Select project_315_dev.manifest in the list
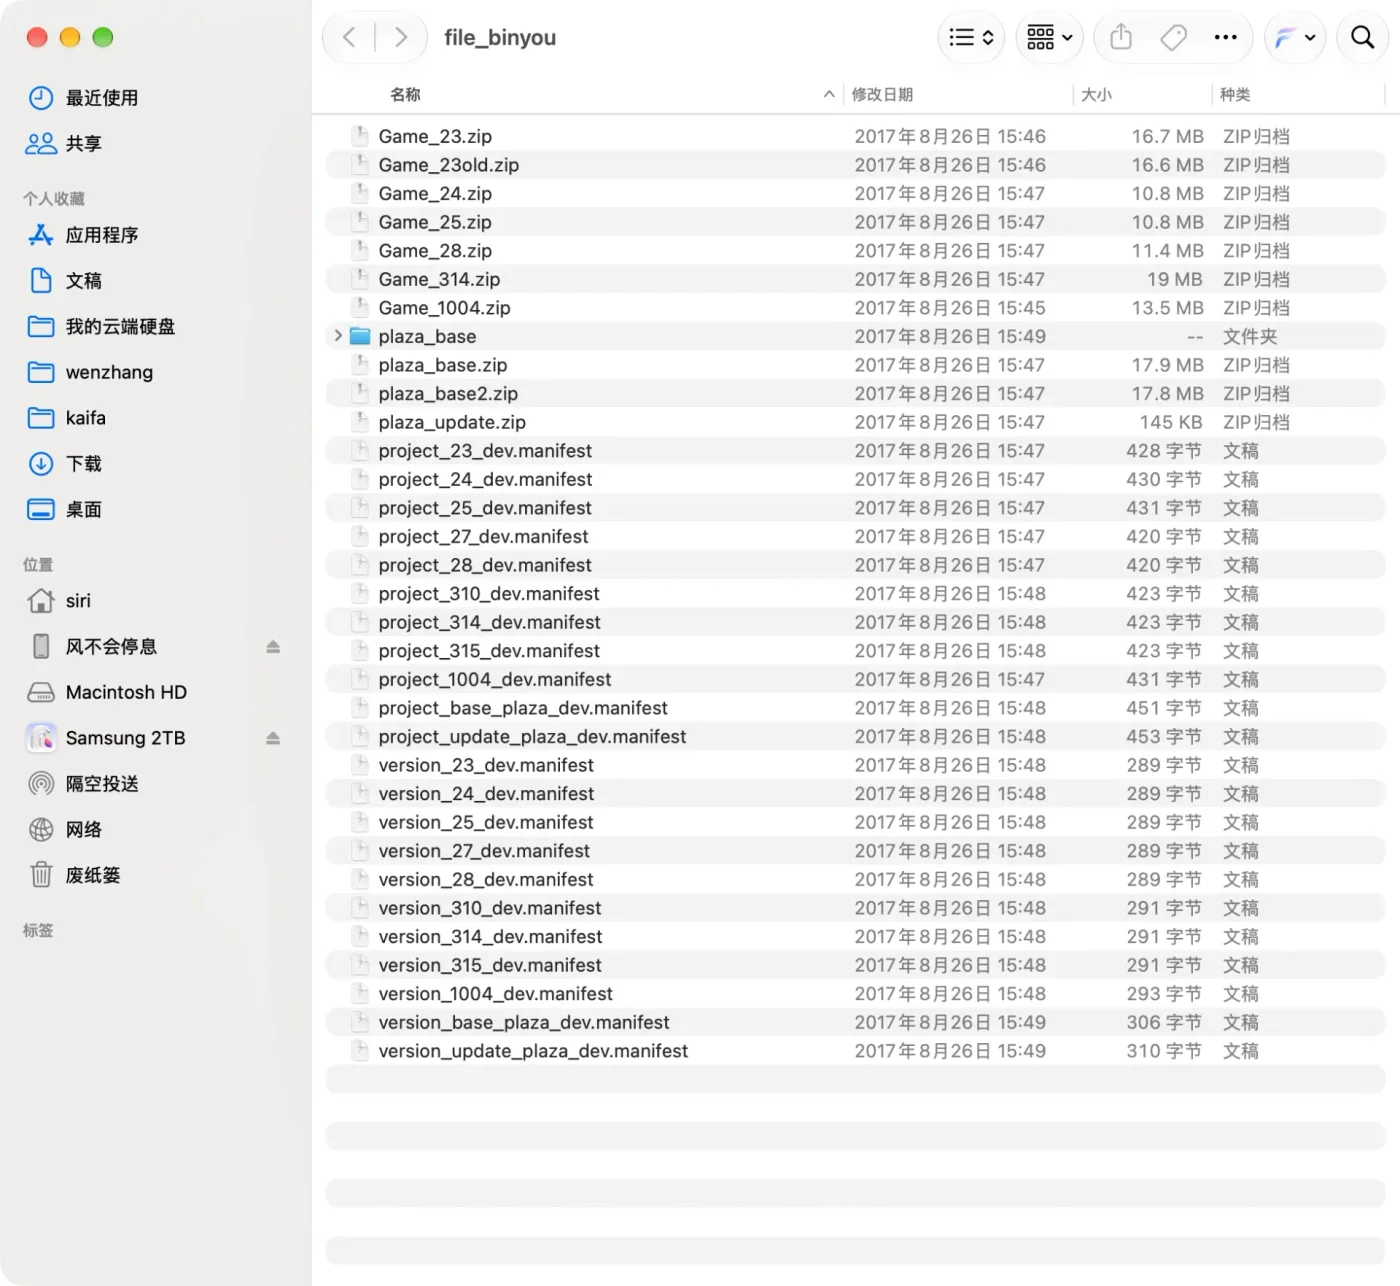1400x1286 pixels. point(855,651)
